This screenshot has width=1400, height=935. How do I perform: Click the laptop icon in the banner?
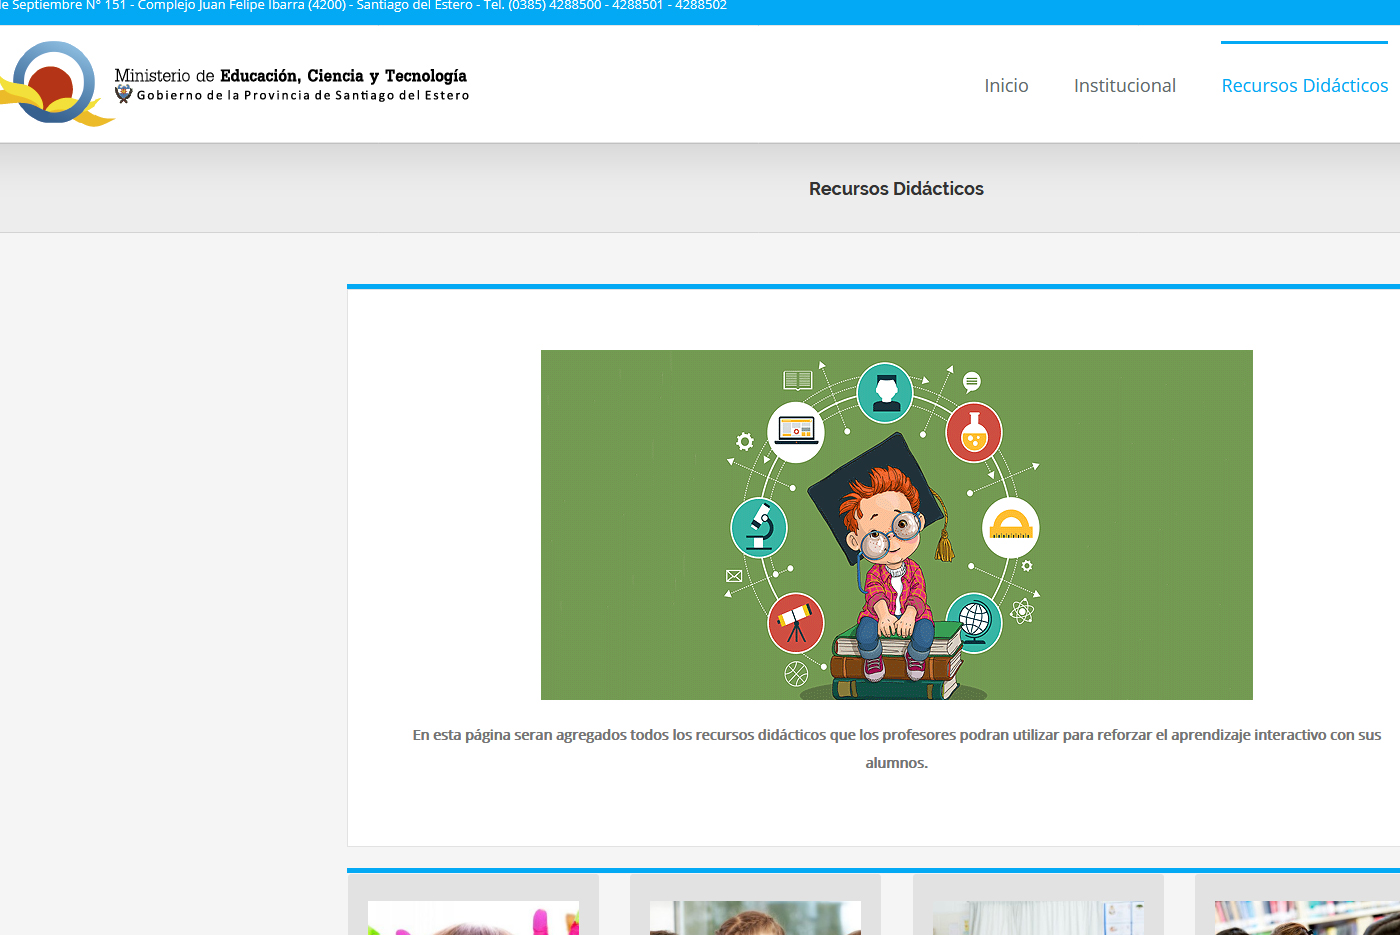(x=796, y=432)
